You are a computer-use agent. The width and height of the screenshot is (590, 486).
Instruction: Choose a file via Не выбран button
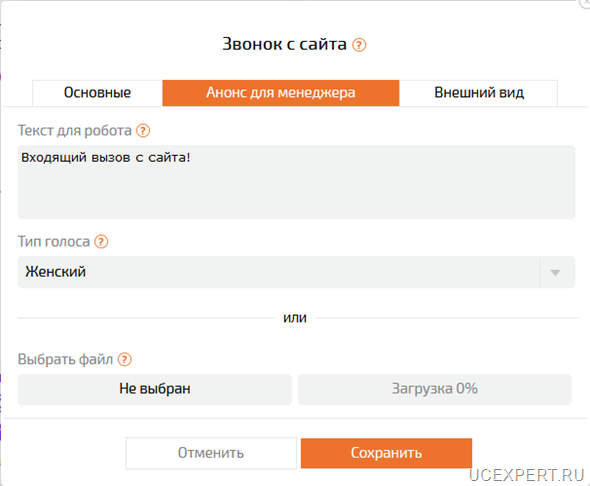click(155, 389)
